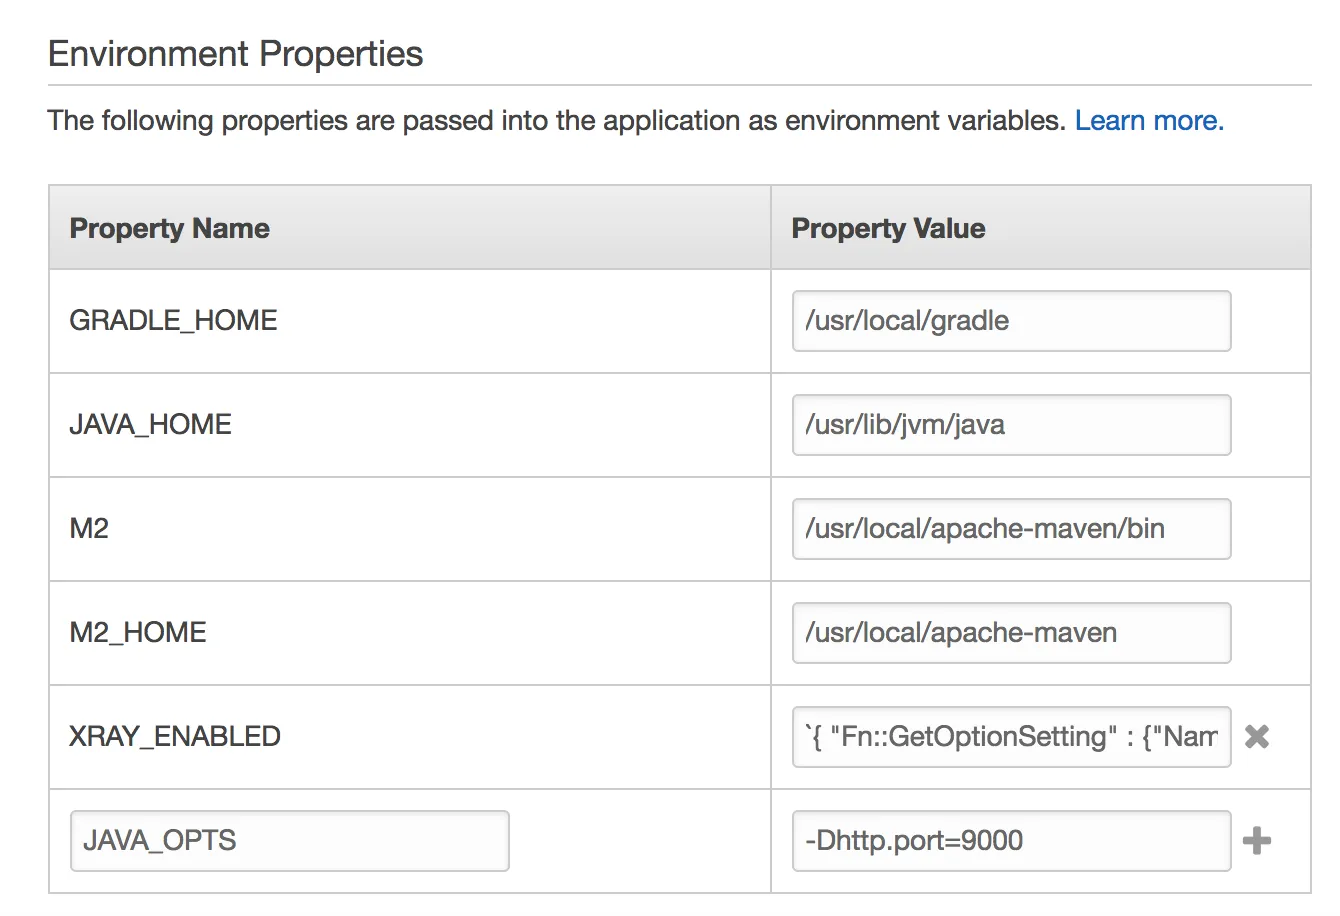Viewport: 1340px width, 916px height.
Task: Click the M2 property name label
Action: click(x=89, y=529)
